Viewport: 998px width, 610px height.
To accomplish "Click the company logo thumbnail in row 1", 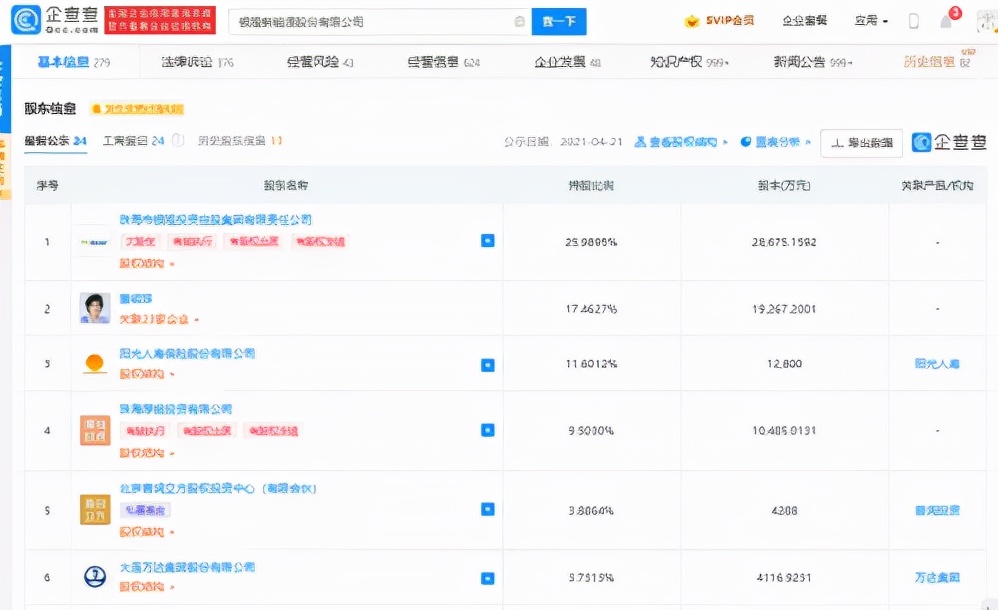I will [94, 242].
